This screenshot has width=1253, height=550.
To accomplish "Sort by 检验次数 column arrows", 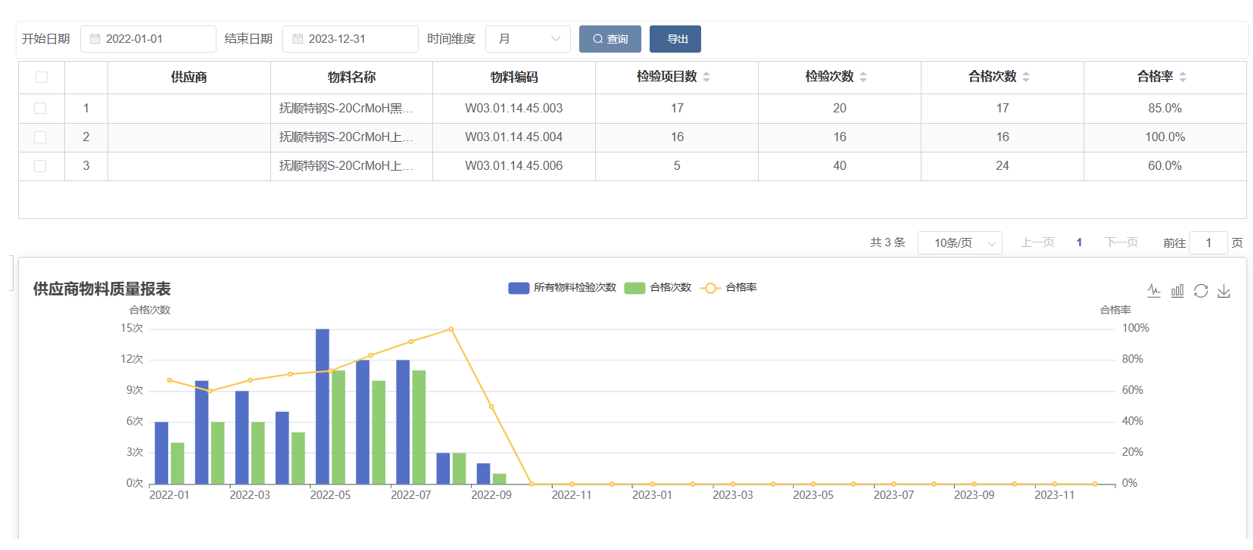I will click(x=863, y=77).
